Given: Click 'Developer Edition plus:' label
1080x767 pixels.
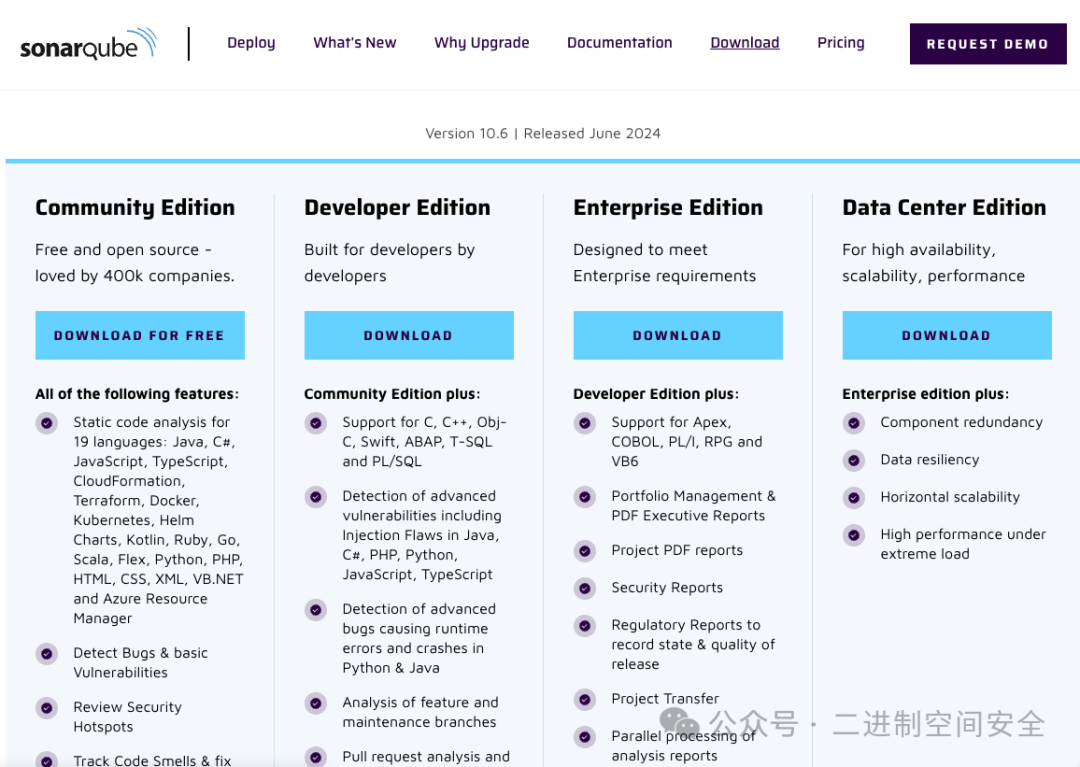Looking at the screenshot, I should pyautogui.click(x=656, y=394).
